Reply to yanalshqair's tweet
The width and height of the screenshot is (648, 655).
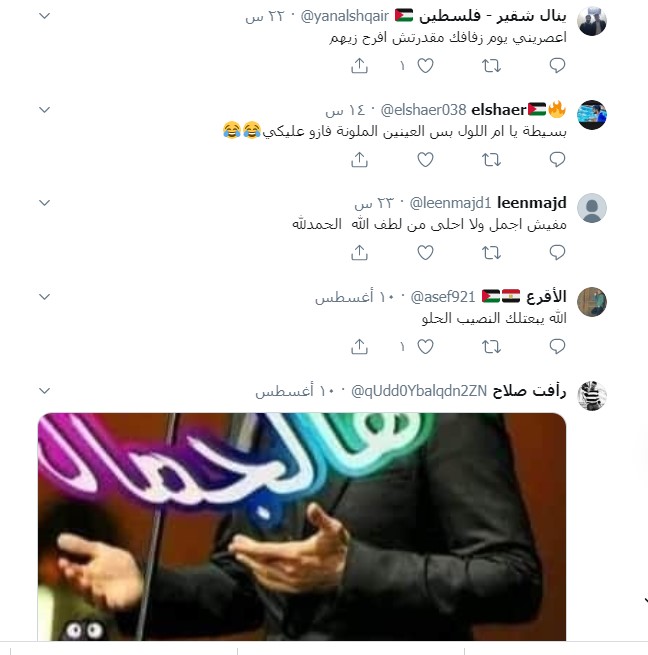tap(557, 66)
